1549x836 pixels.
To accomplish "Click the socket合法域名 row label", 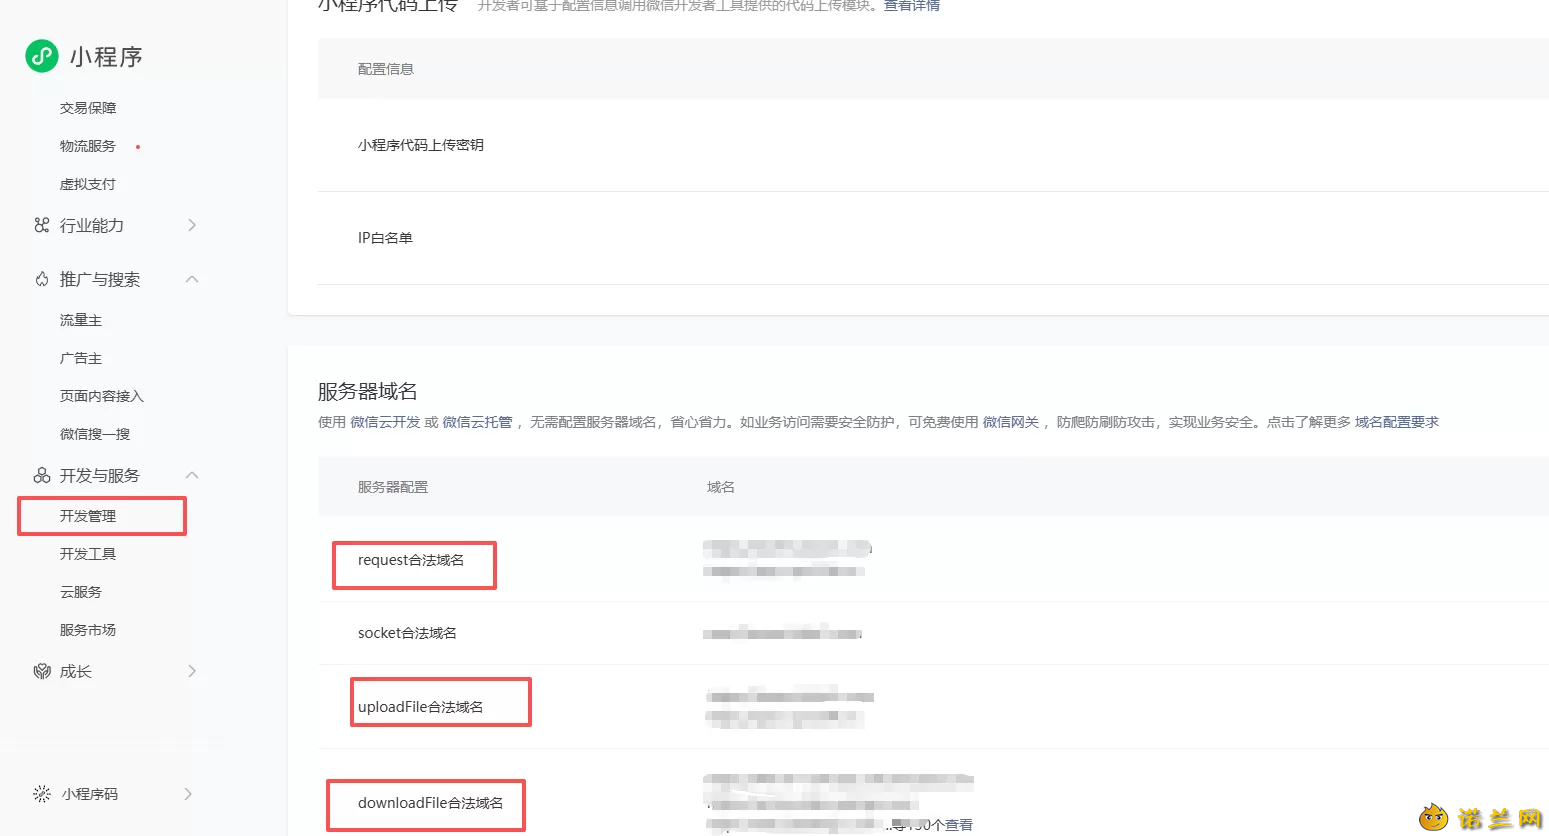I will tap(407, 633).
